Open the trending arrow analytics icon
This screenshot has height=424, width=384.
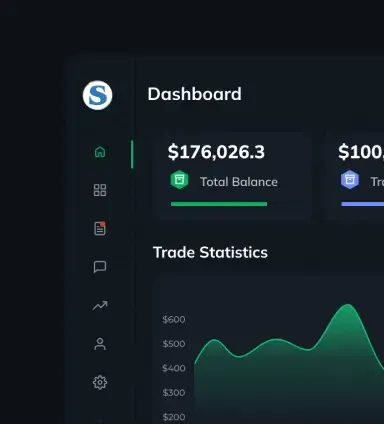tap(100, 305)
